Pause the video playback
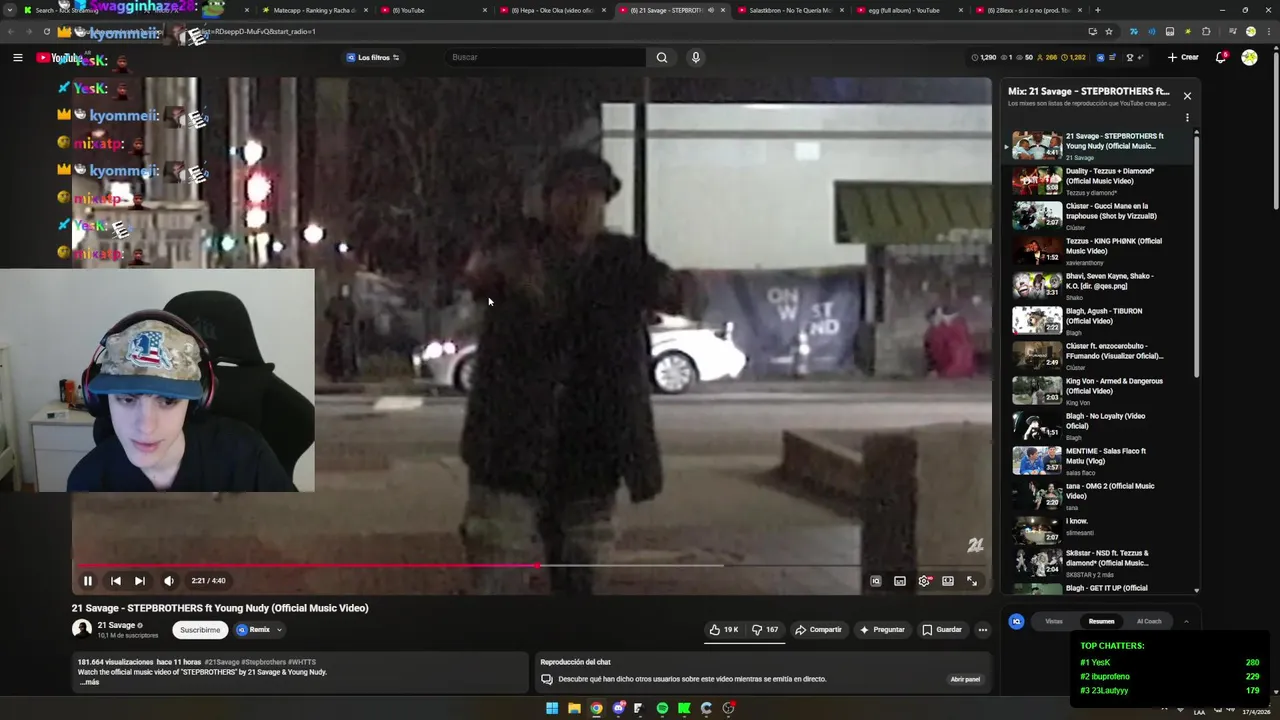This screenshot has width=1280, height=720. (x=88, y=581)
